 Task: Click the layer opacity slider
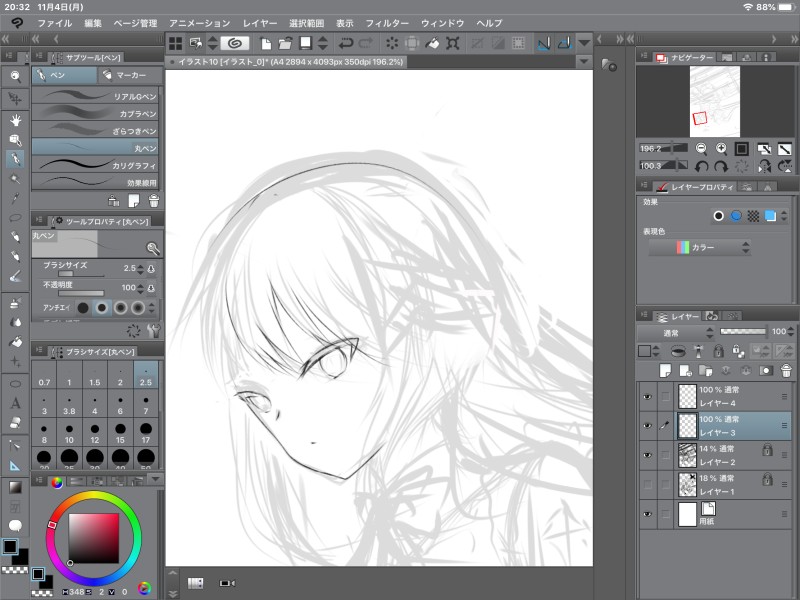coord(742,332)
